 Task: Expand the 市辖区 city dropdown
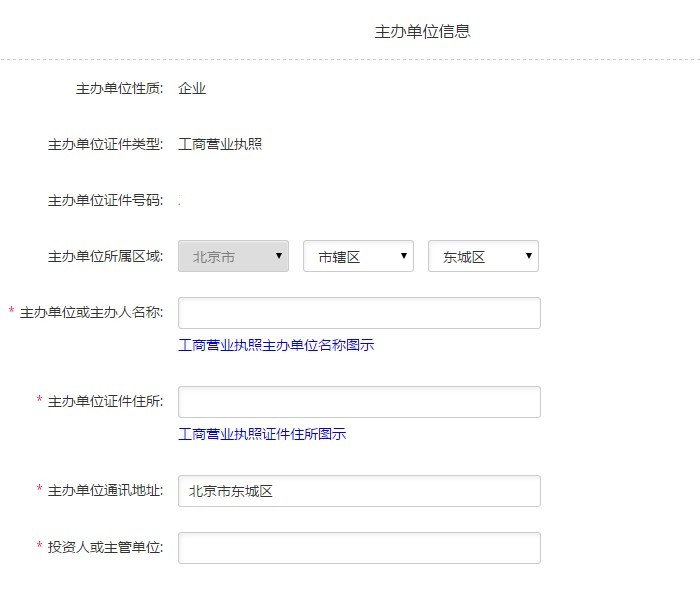click(x=358, y=256)
